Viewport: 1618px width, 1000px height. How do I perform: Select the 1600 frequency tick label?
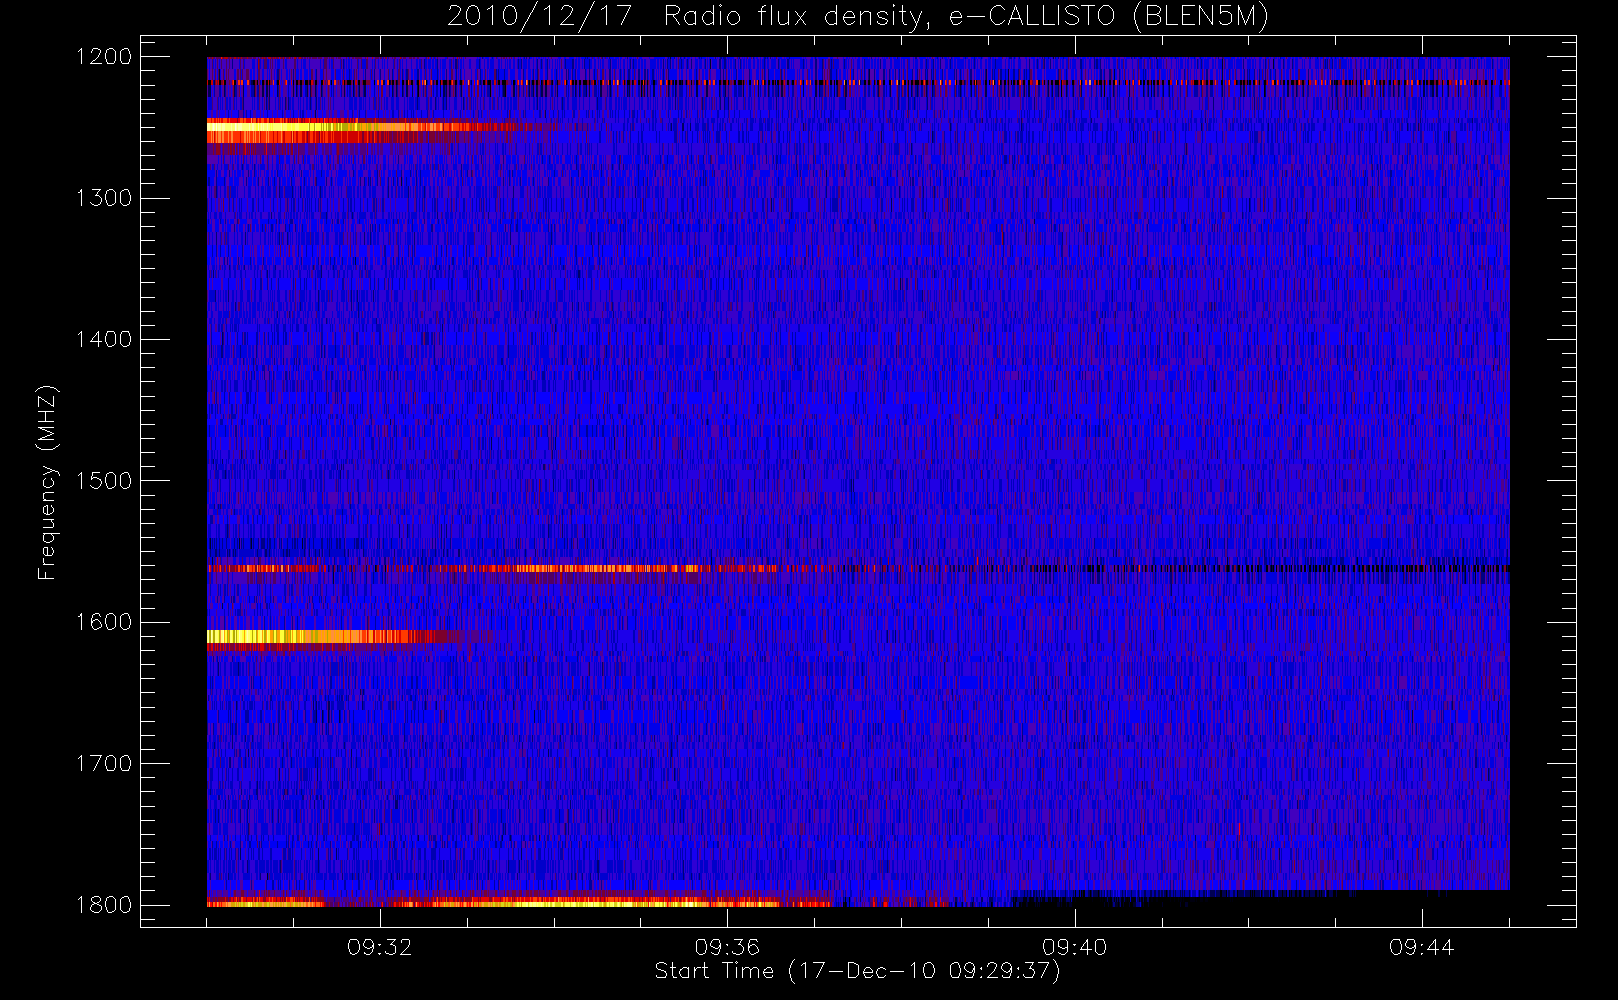tap(104, 622)
